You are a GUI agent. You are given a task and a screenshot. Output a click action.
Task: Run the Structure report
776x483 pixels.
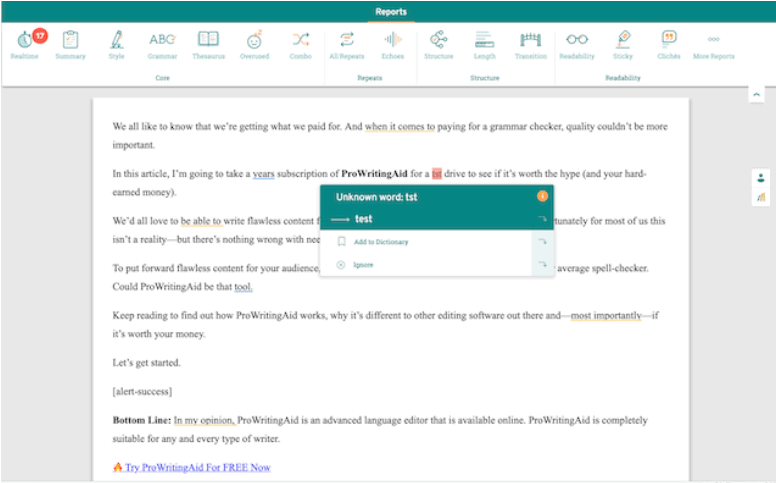pos(438,45)
